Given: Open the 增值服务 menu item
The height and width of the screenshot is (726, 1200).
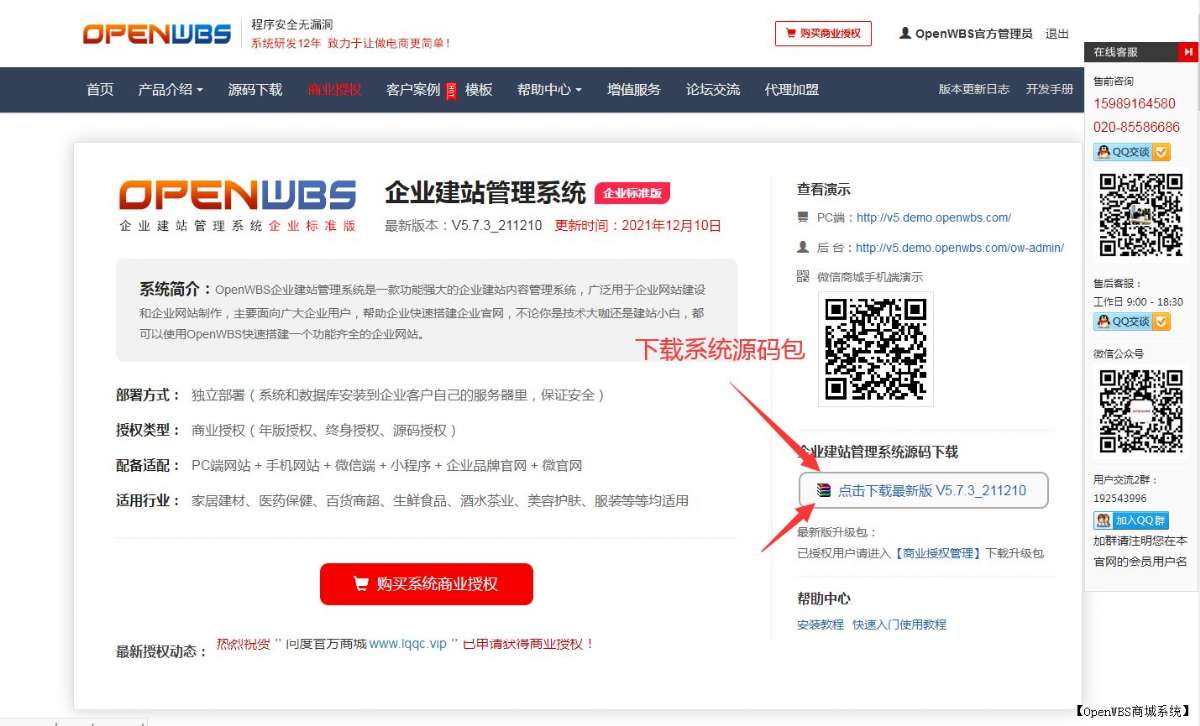Looking at the screenshot, I should coord(632,89).
